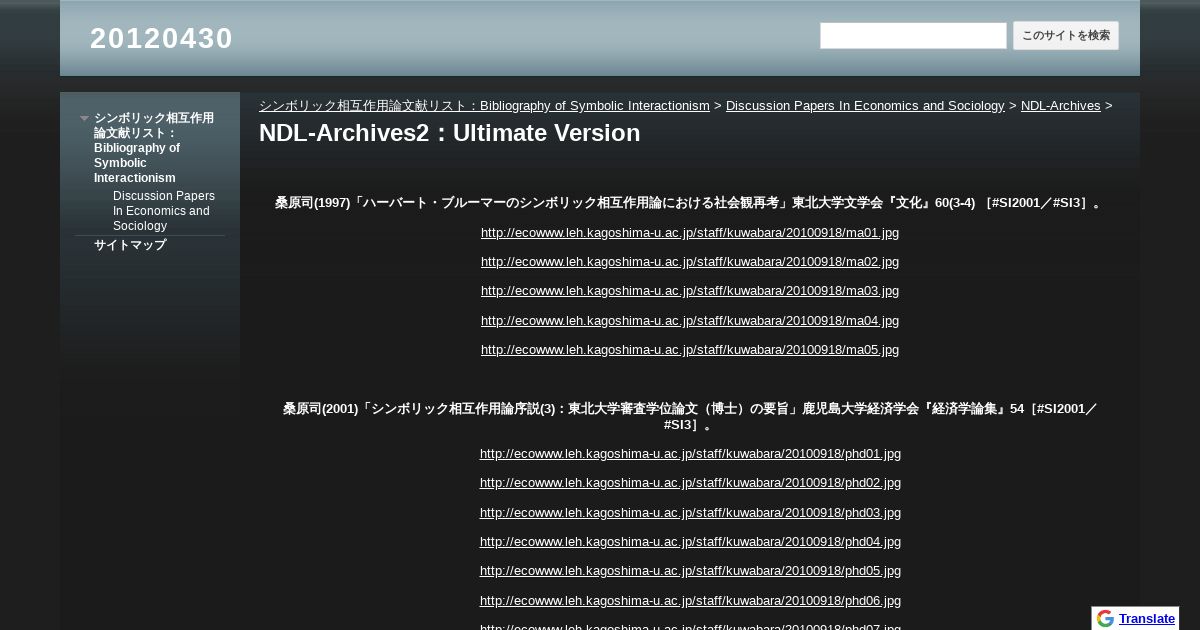Click the 20120430 site title
The width and height of the screenshot is (1200, 630).
pyautogui.click(x=161, y=38)
